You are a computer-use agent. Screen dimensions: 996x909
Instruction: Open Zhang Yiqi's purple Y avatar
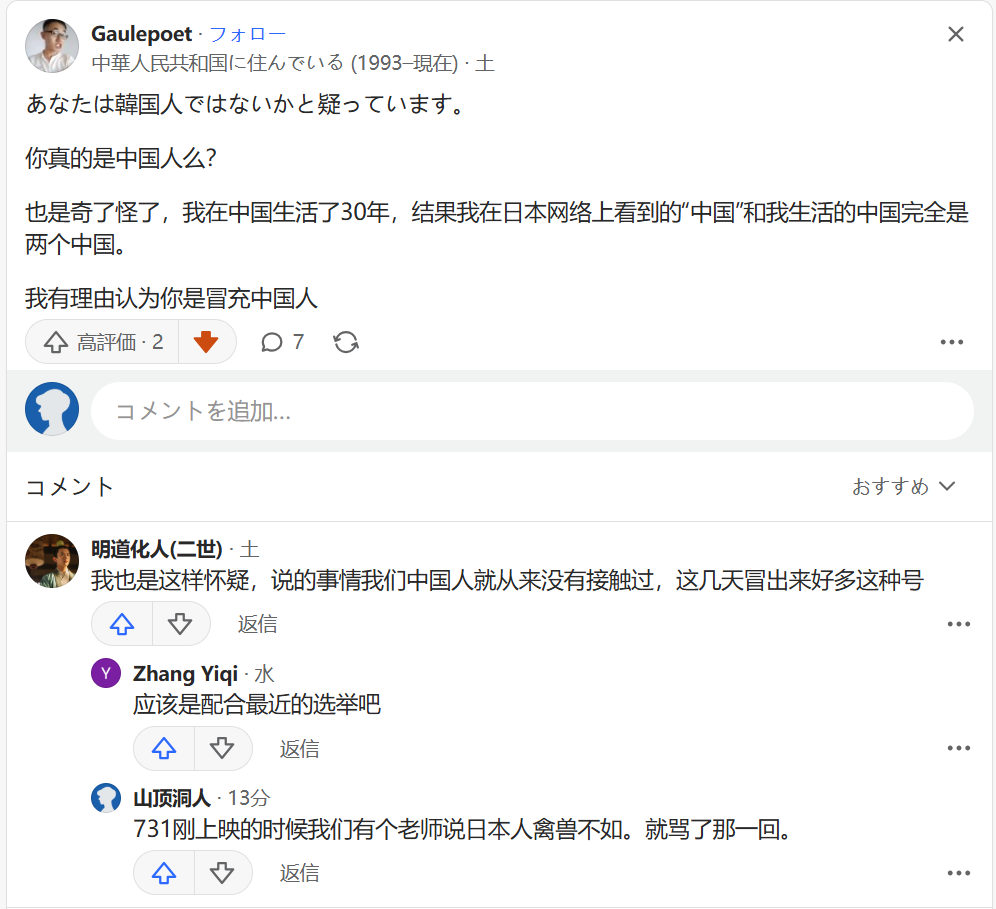pyautogui.click(x=106, y=673)
